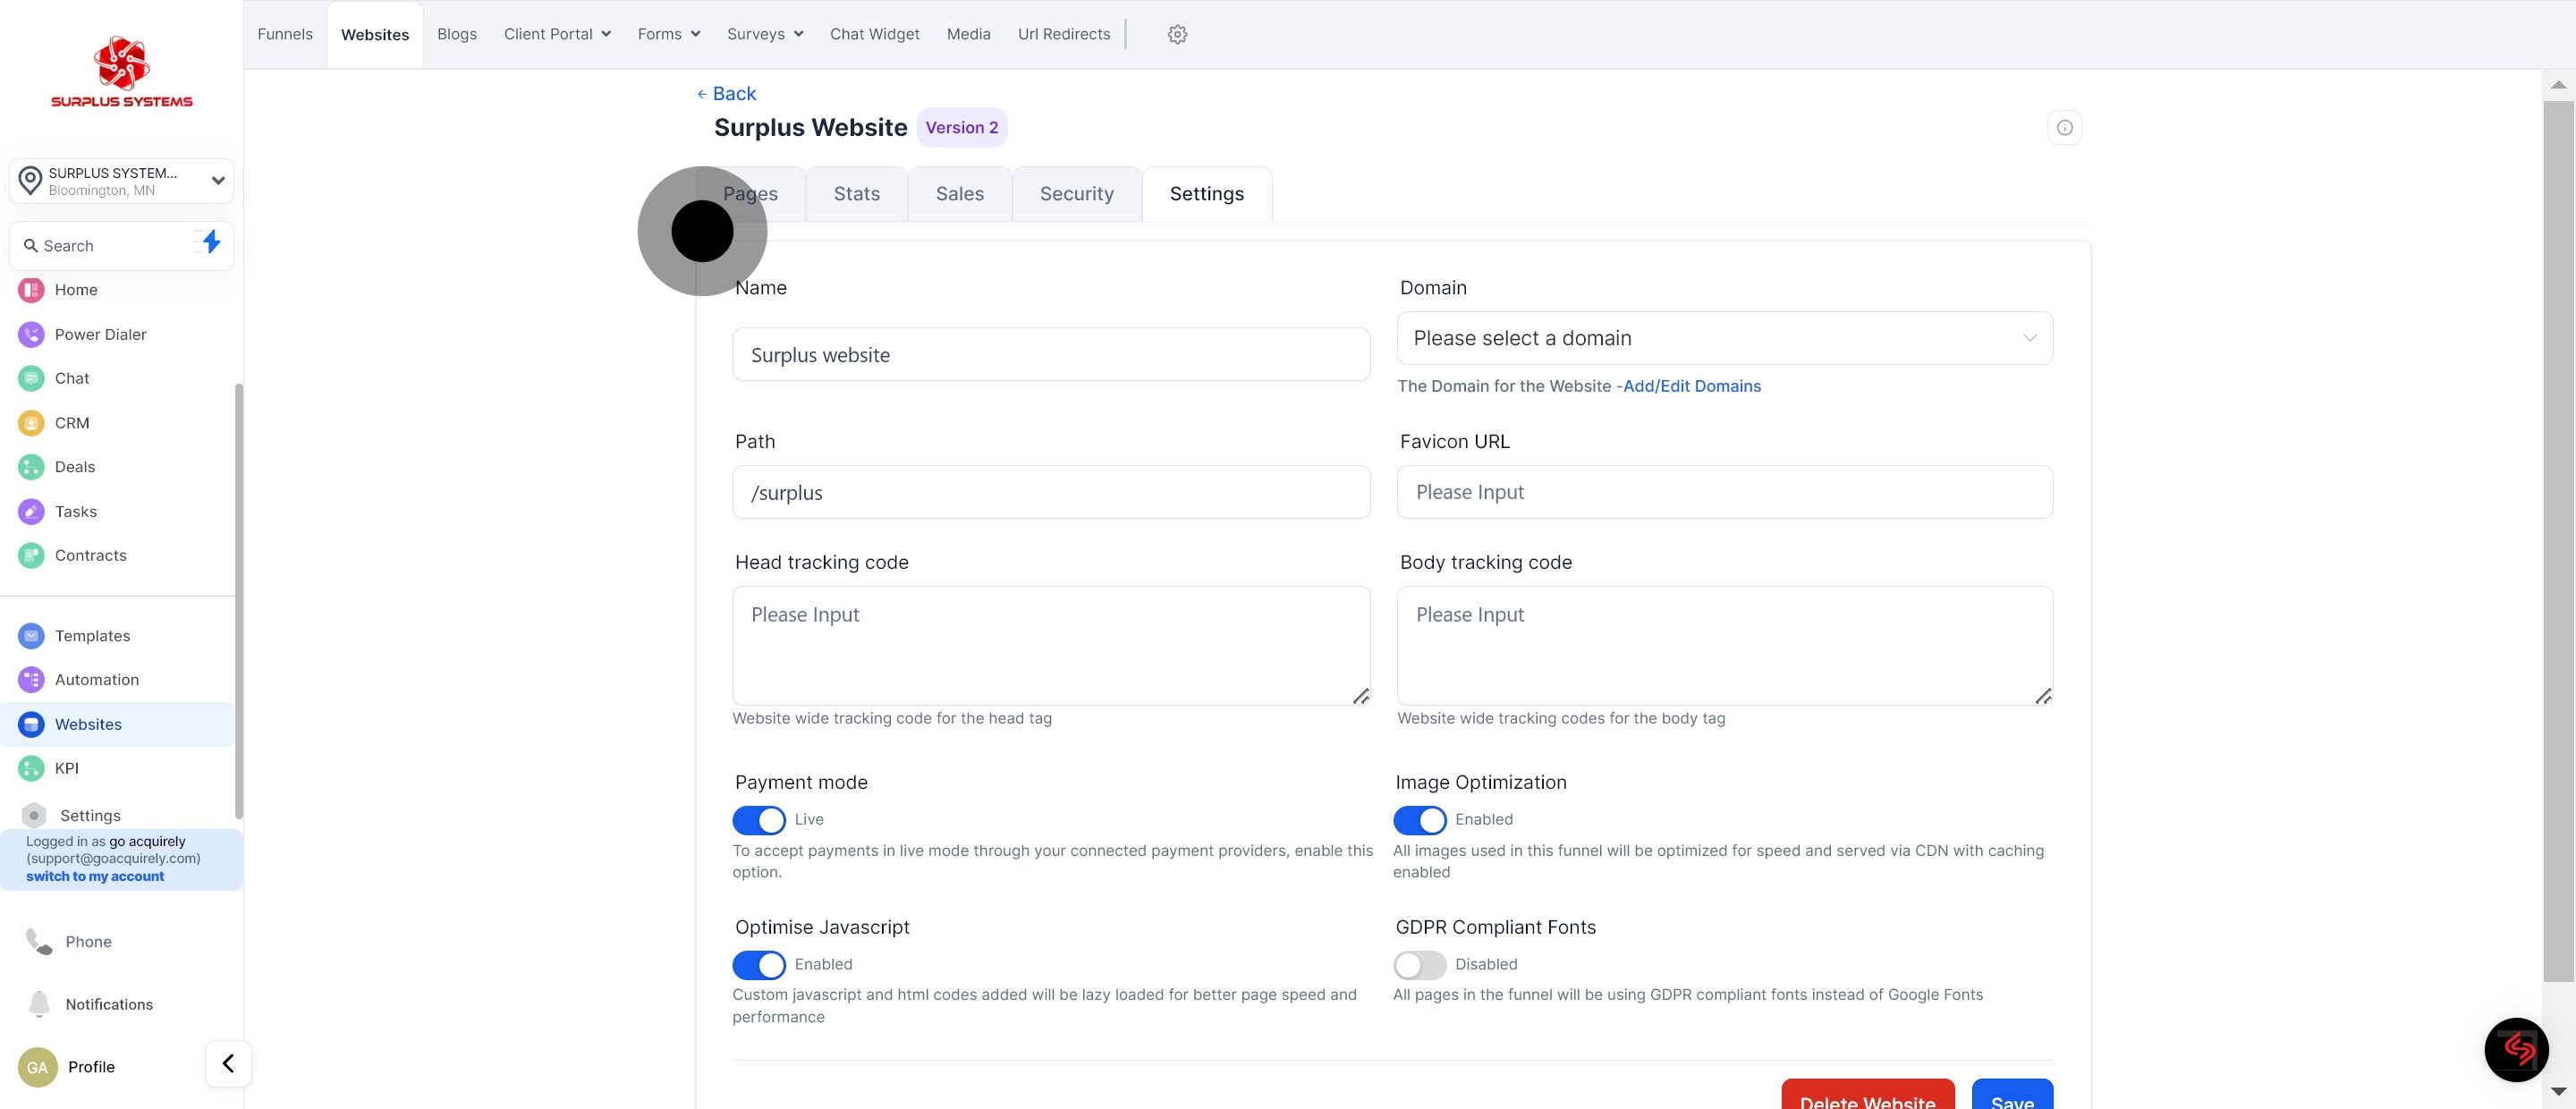The height and width of the screenshot is (1109, 2576).
Task: Open the floating chat support widget
Action: [x=2515, y=1049]
